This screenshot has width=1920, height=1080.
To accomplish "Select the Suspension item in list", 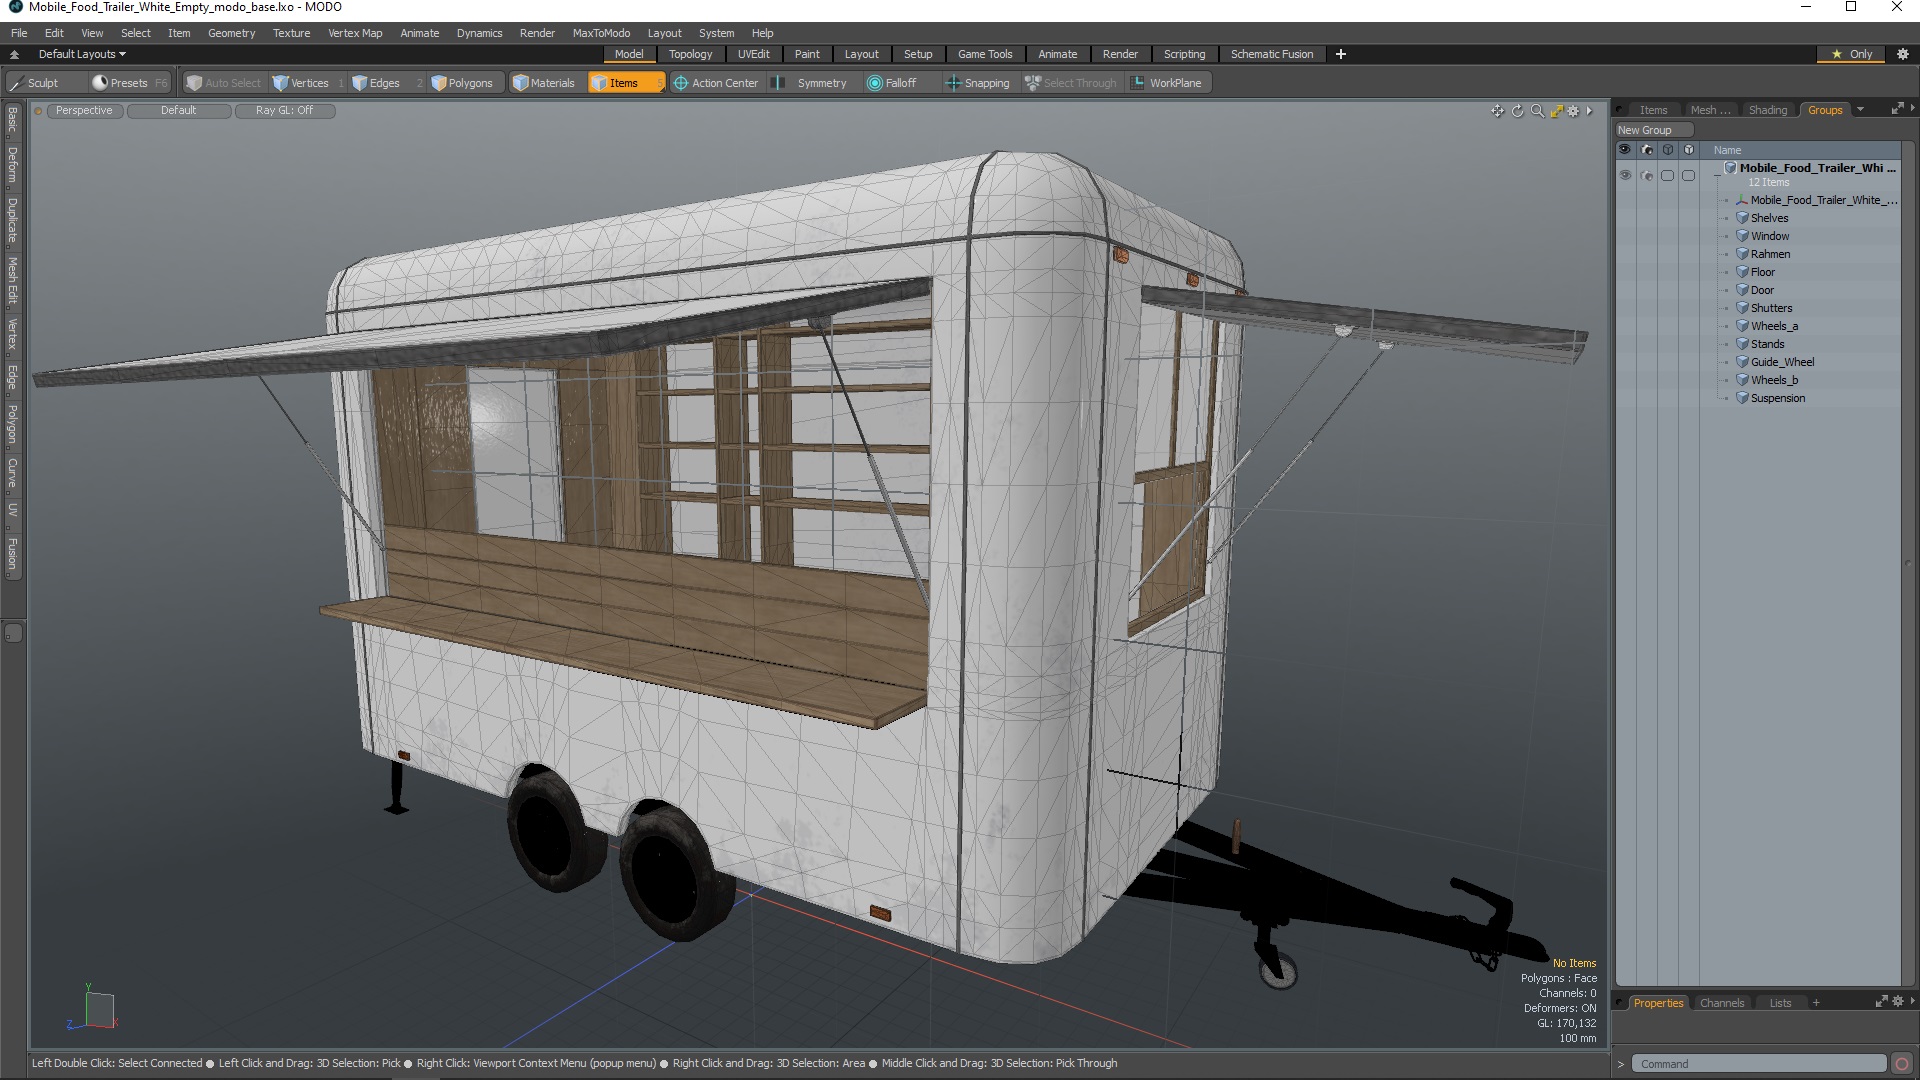I will coord(1777,398).
